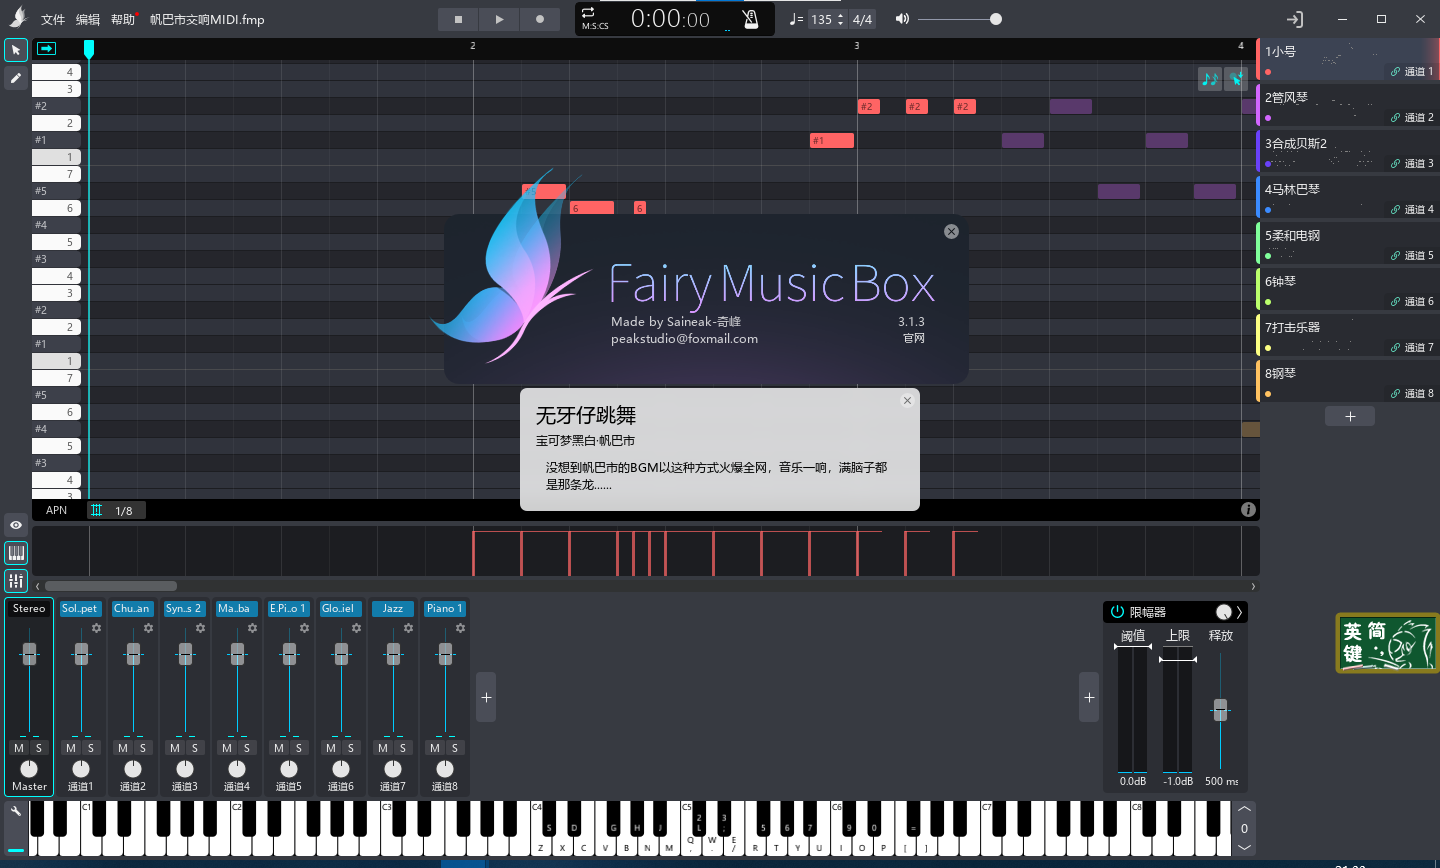Click the orange color dot of 8钢琴
This screenshot has width=1440, height=868.
click(1268, 394)
